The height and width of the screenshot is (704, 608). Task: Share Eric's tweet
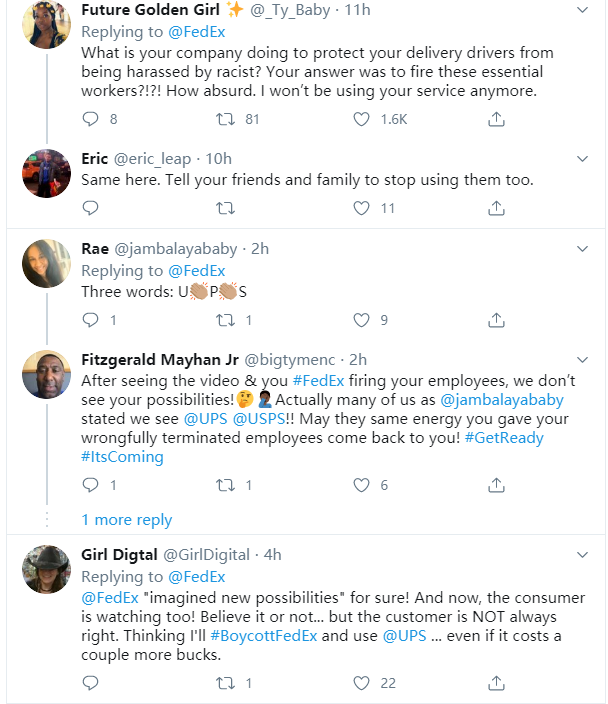click(x=496, y=208)
